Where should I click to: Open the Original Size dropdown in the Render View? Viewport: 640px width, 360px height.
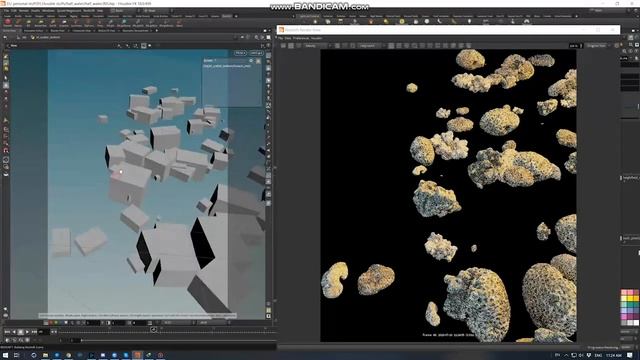[598, 46]
